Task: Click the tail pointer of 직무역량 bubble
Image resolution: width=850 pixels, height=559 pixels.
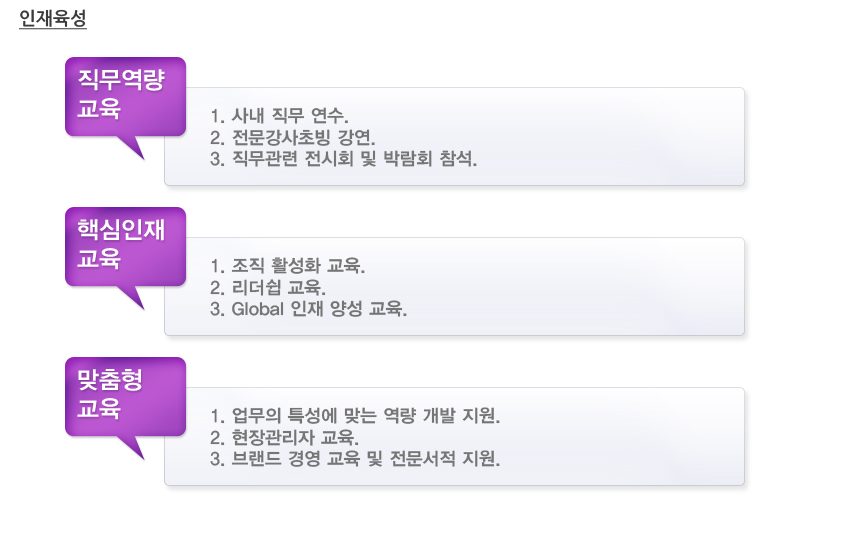Action: click(133, 146)
